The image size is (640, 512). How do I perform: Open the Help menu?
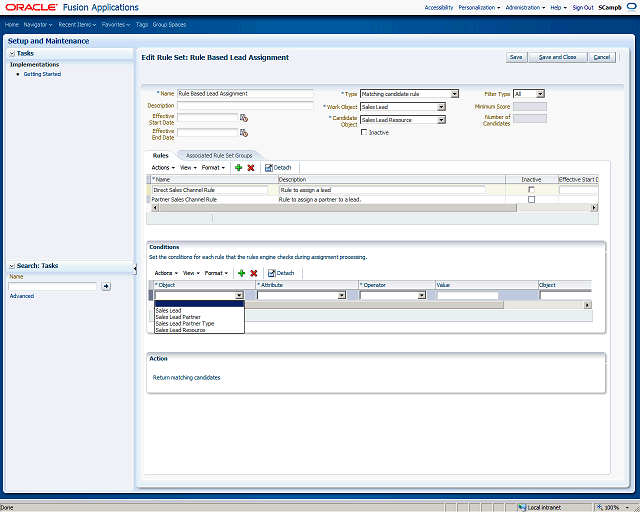(558, 7)
